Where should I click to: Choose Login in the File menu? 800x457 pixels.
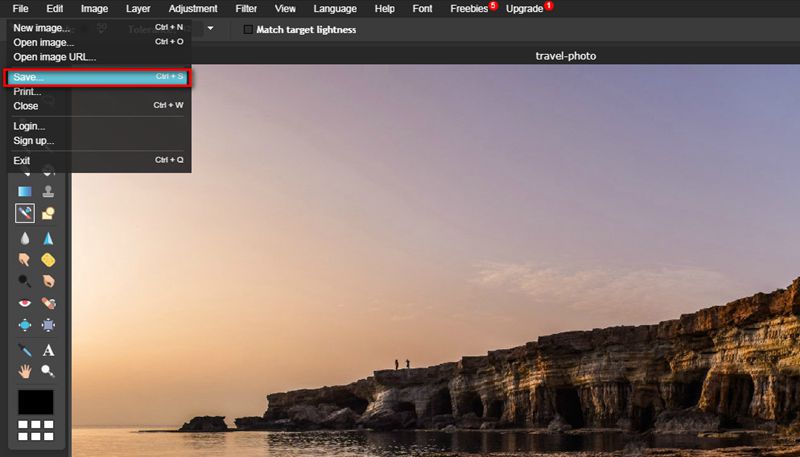(x=98, y=126)
